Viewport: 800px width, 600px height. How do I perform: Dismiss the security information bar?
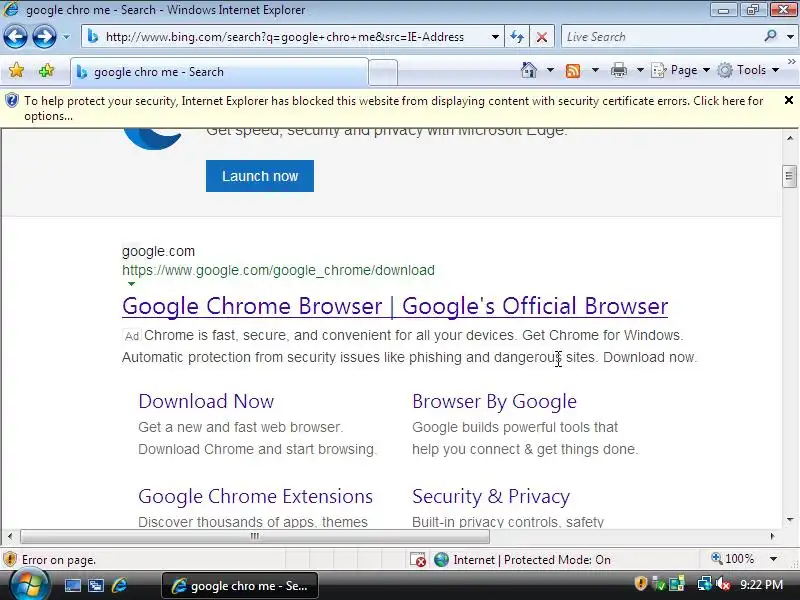789,101
